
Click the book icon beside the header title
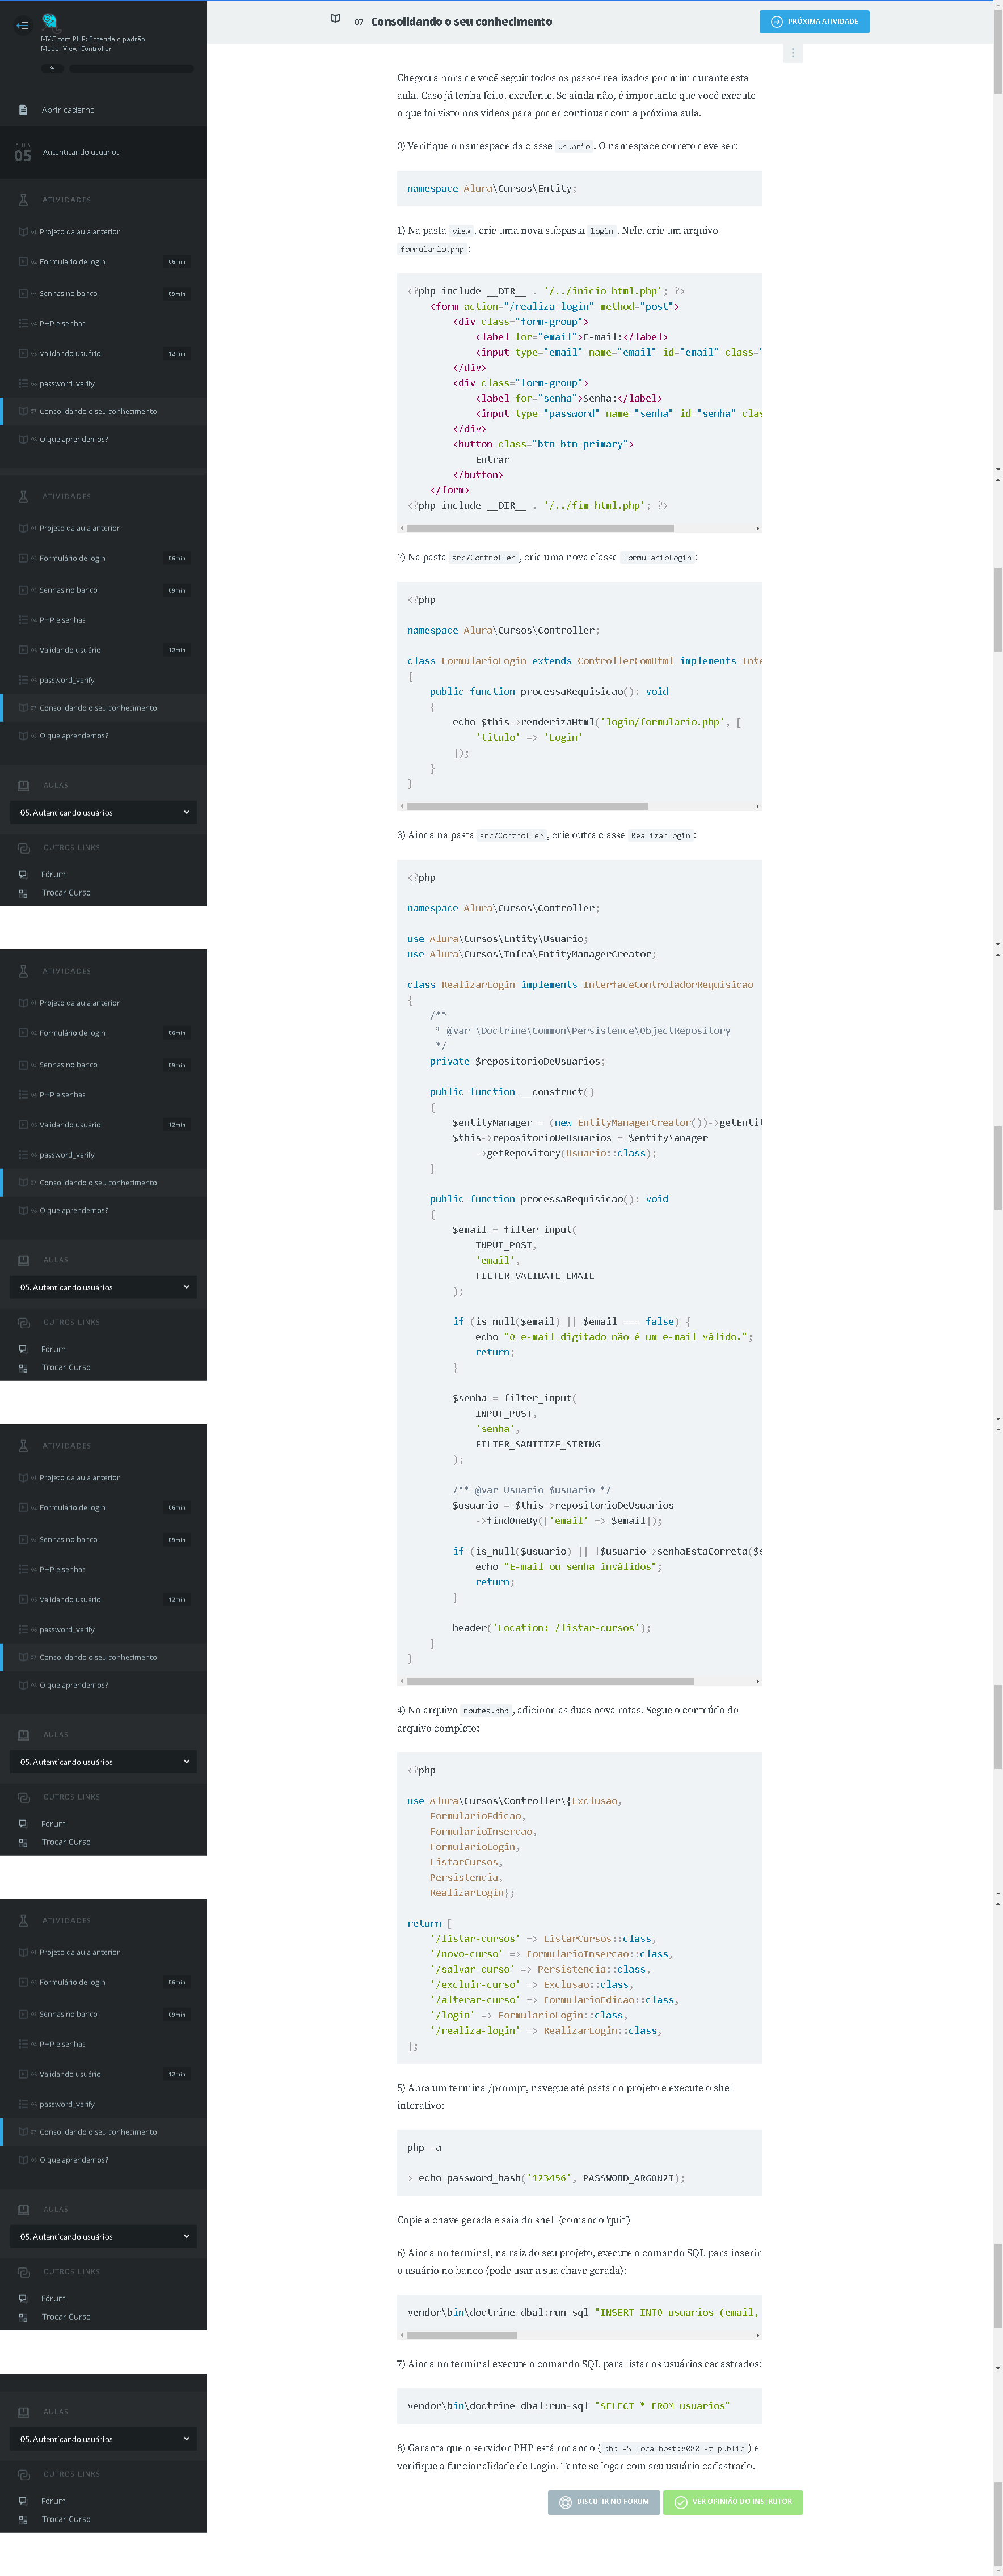tap(335, 20)
